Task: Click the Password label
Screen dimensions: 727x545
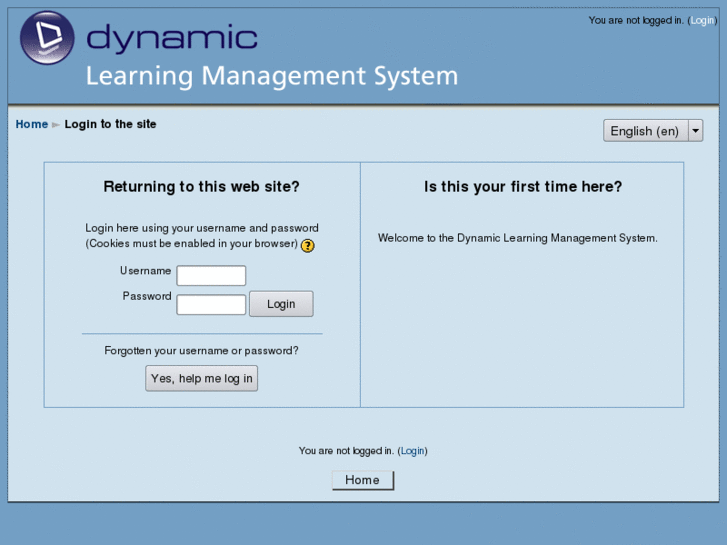Action: [147, 296]
